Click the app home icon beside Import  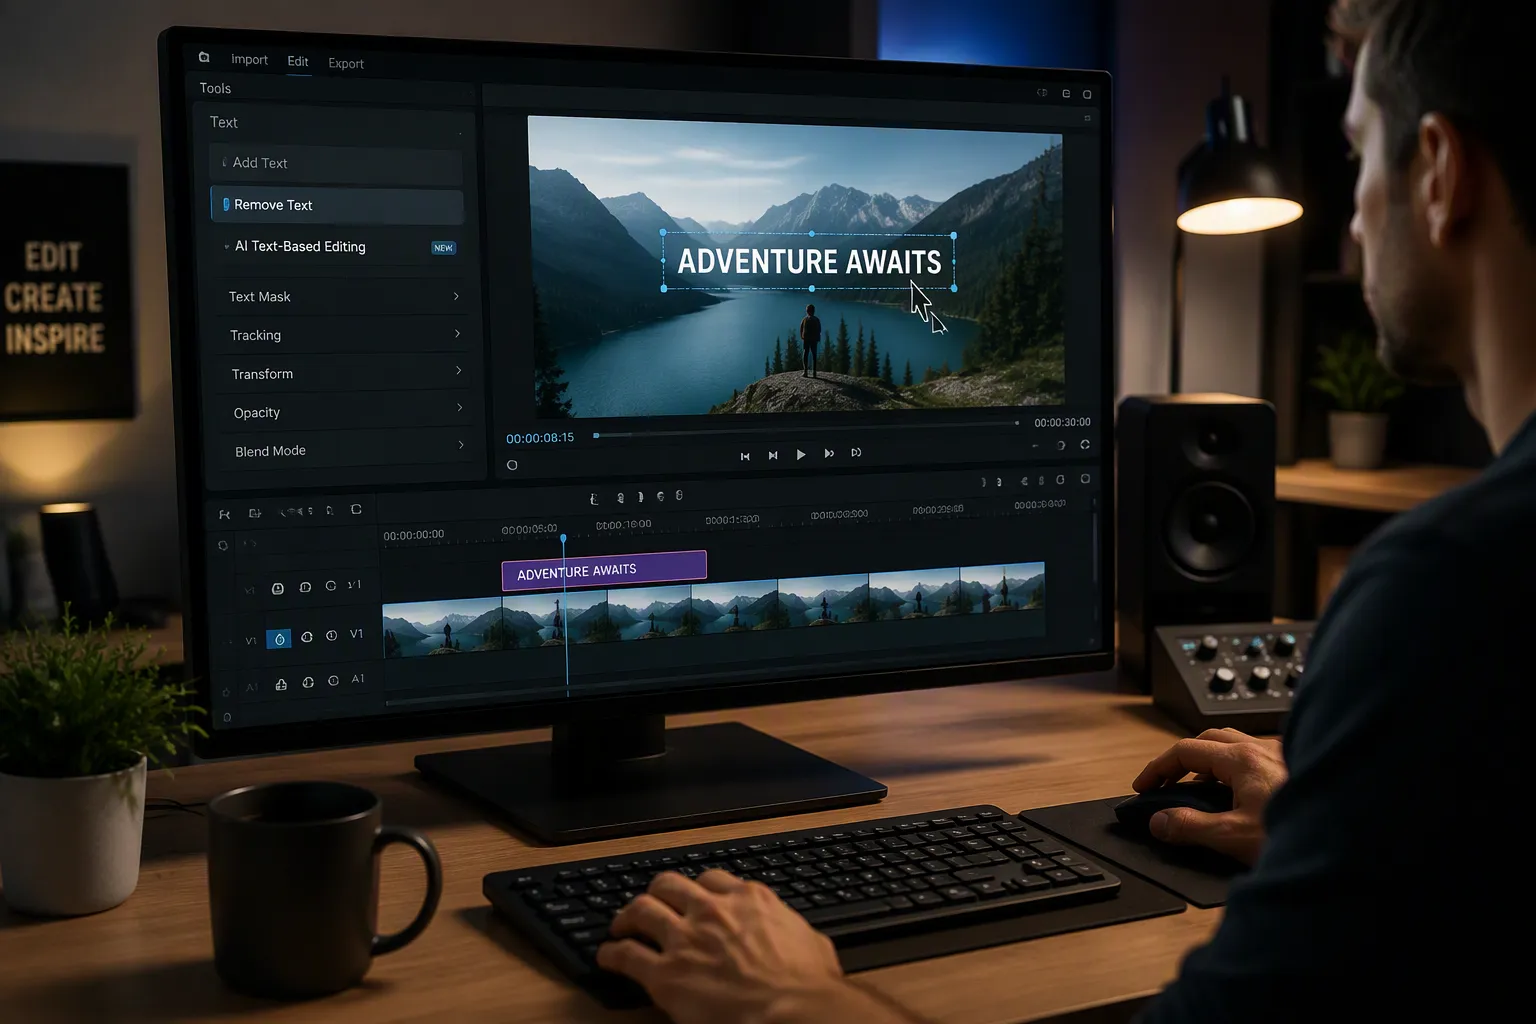204,57
